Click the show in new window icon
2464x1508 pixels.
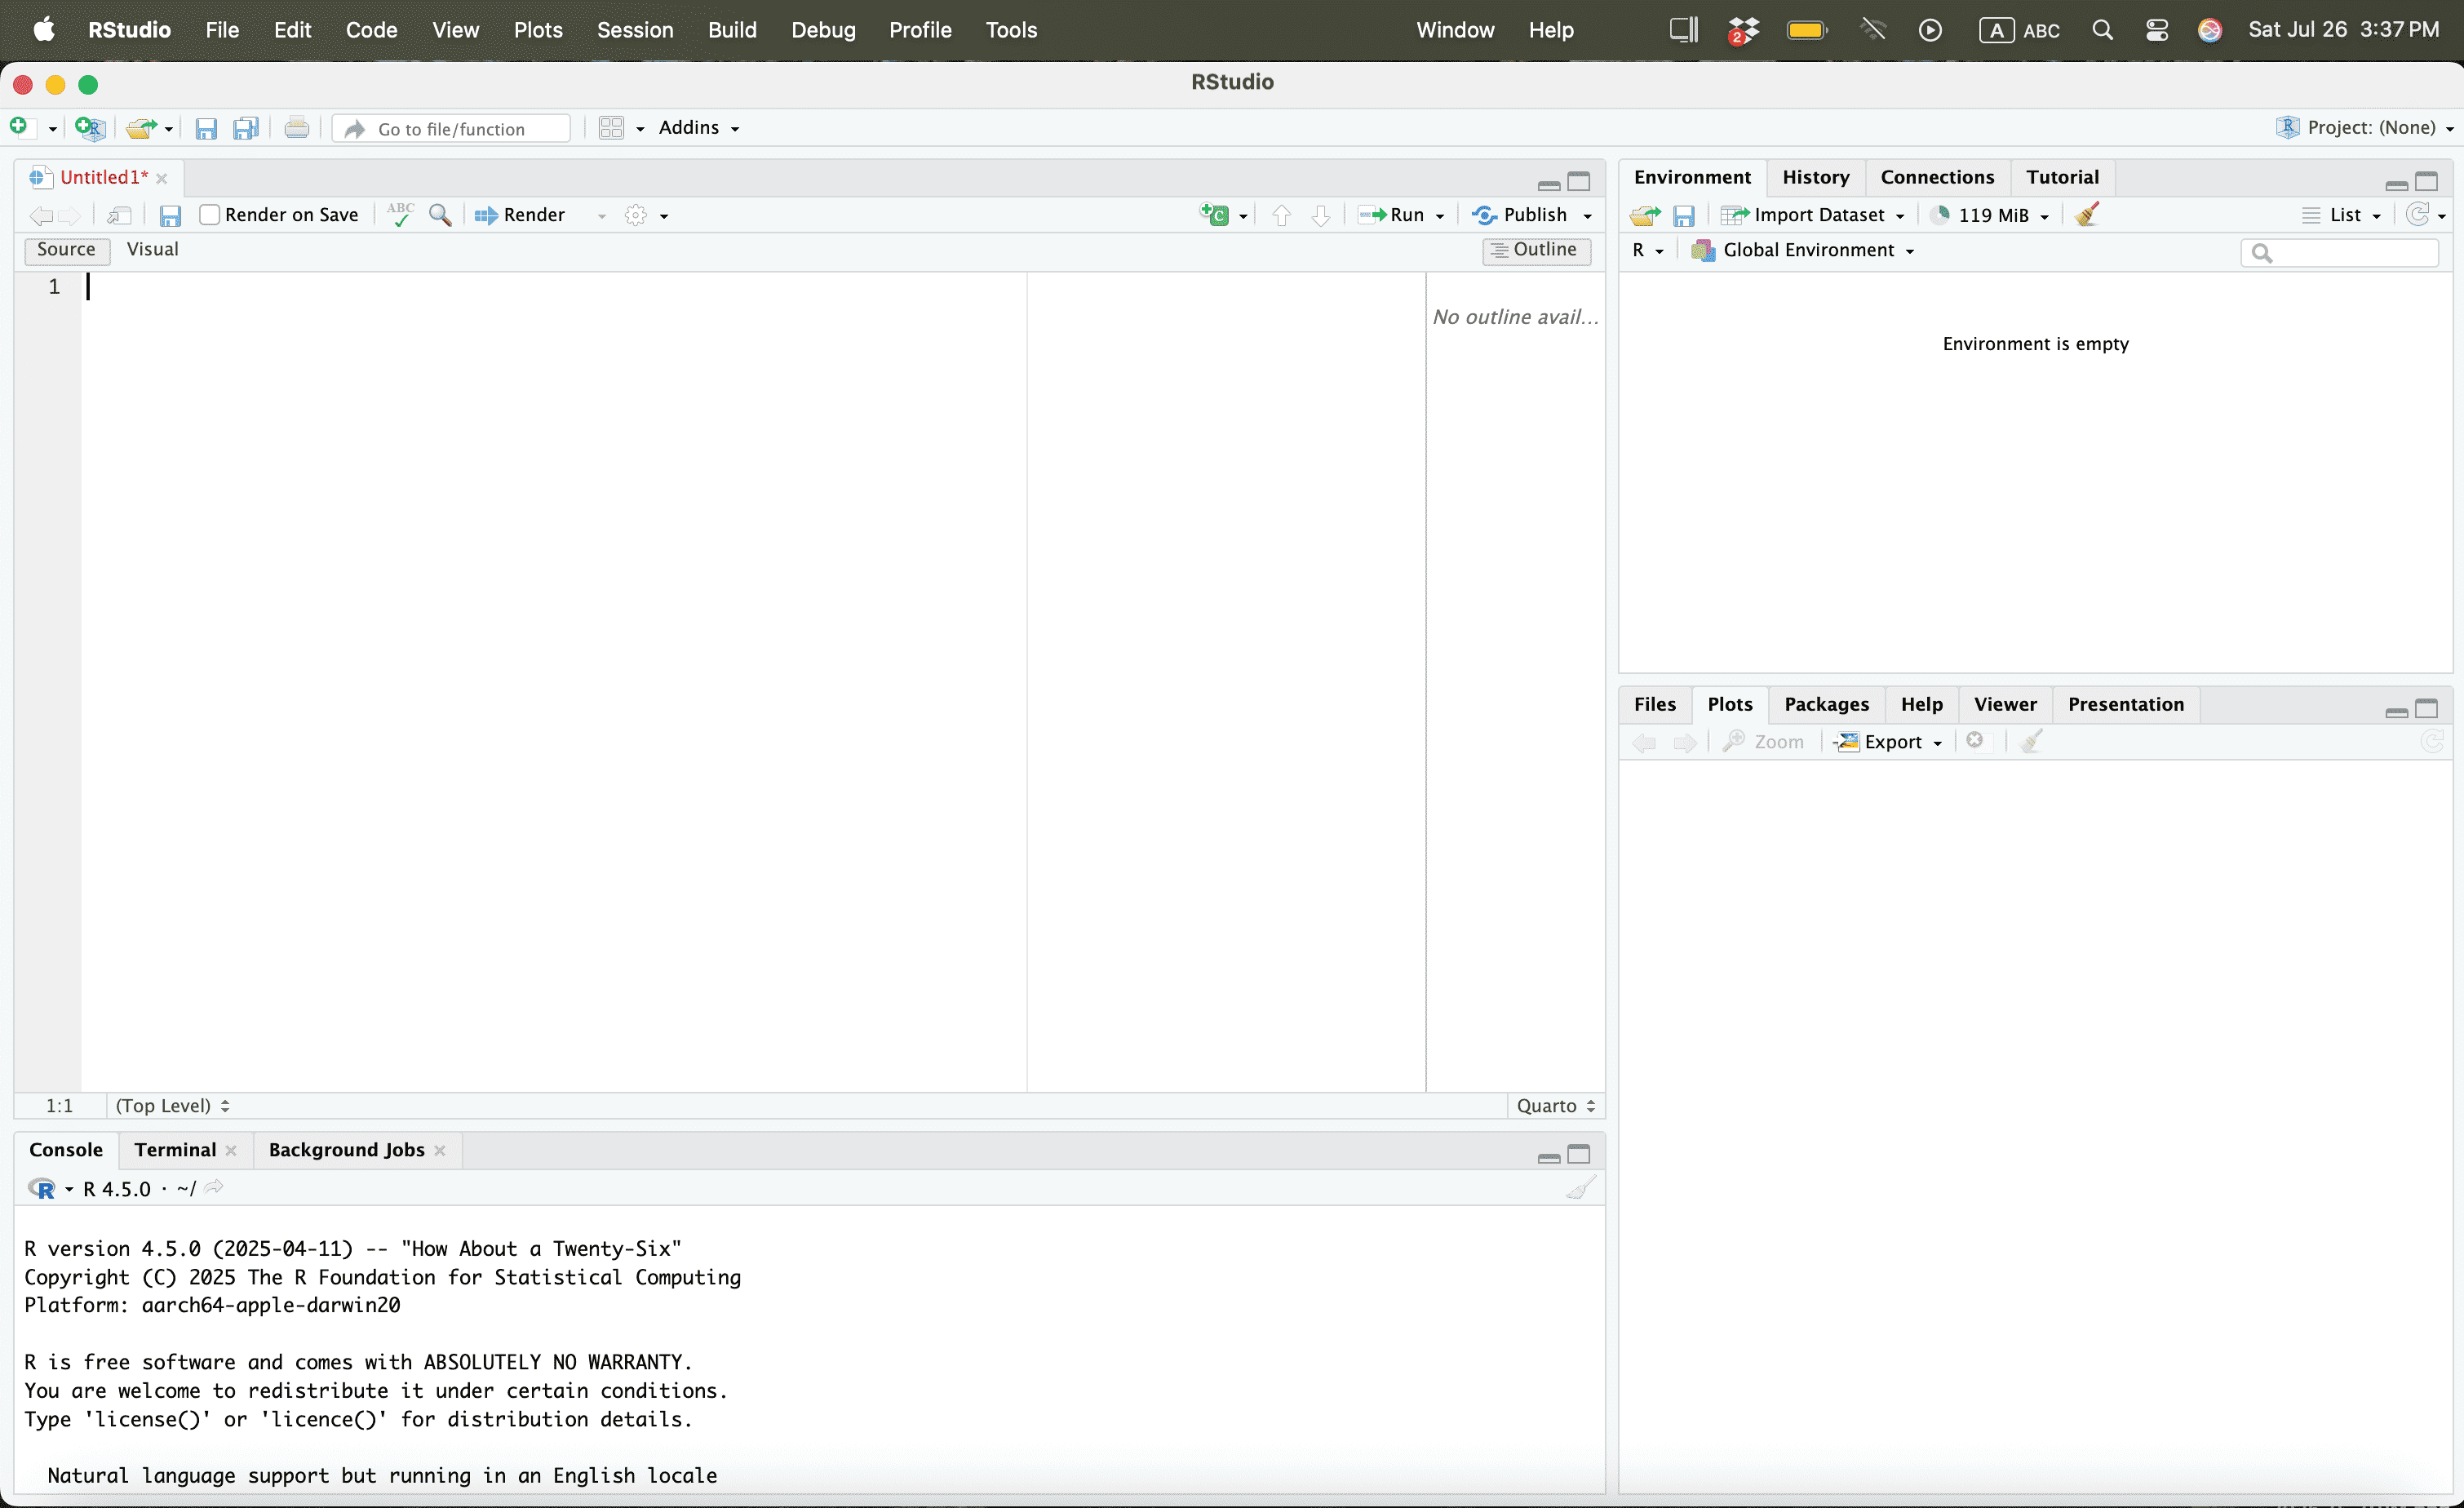click(x=120, y=215)
